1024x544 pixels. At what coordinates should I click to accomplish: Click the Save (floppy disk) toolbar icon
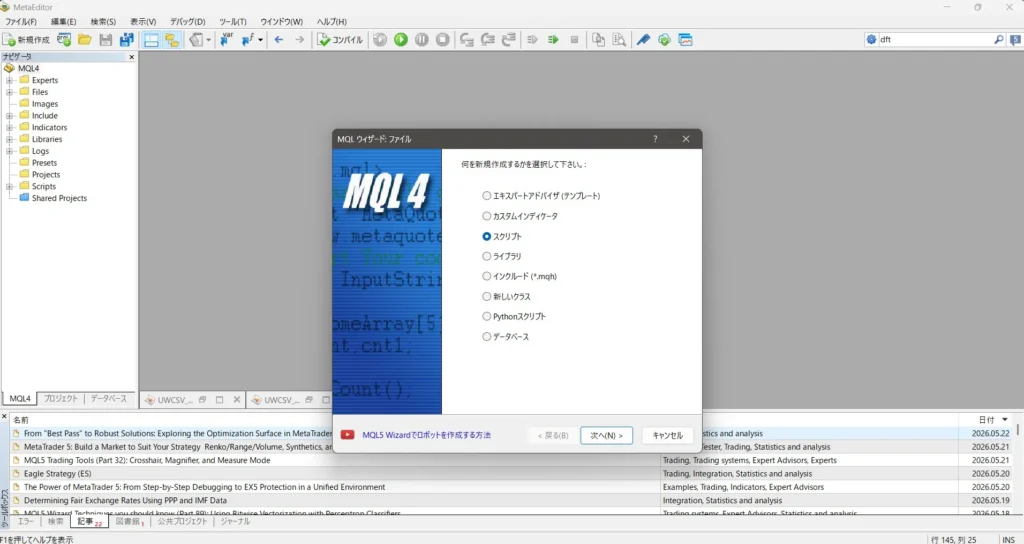[106, 40]
